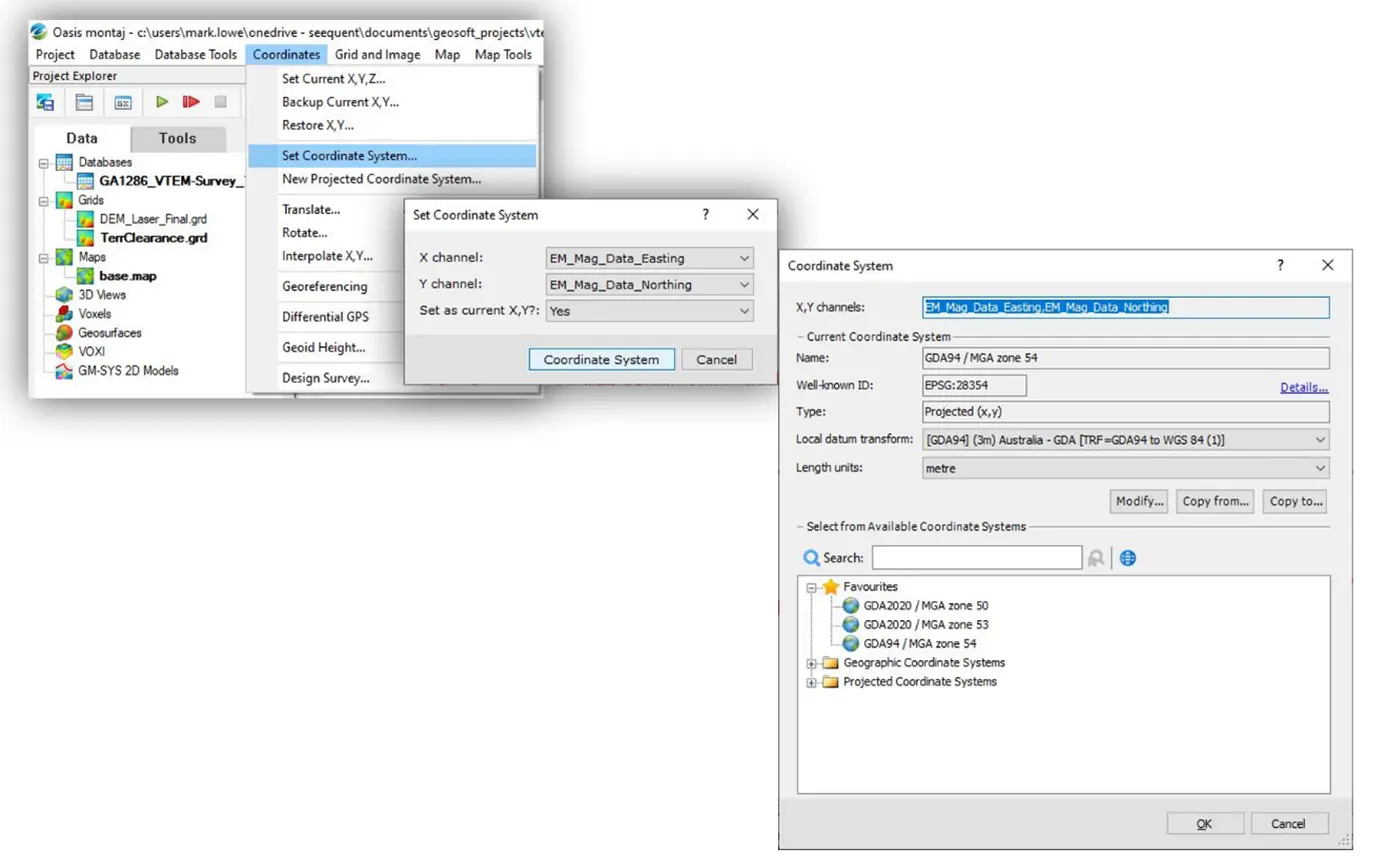Screen dimensions: 1377x864
Task: Click the coordinate system Search field
Action: tap(977, 557)
